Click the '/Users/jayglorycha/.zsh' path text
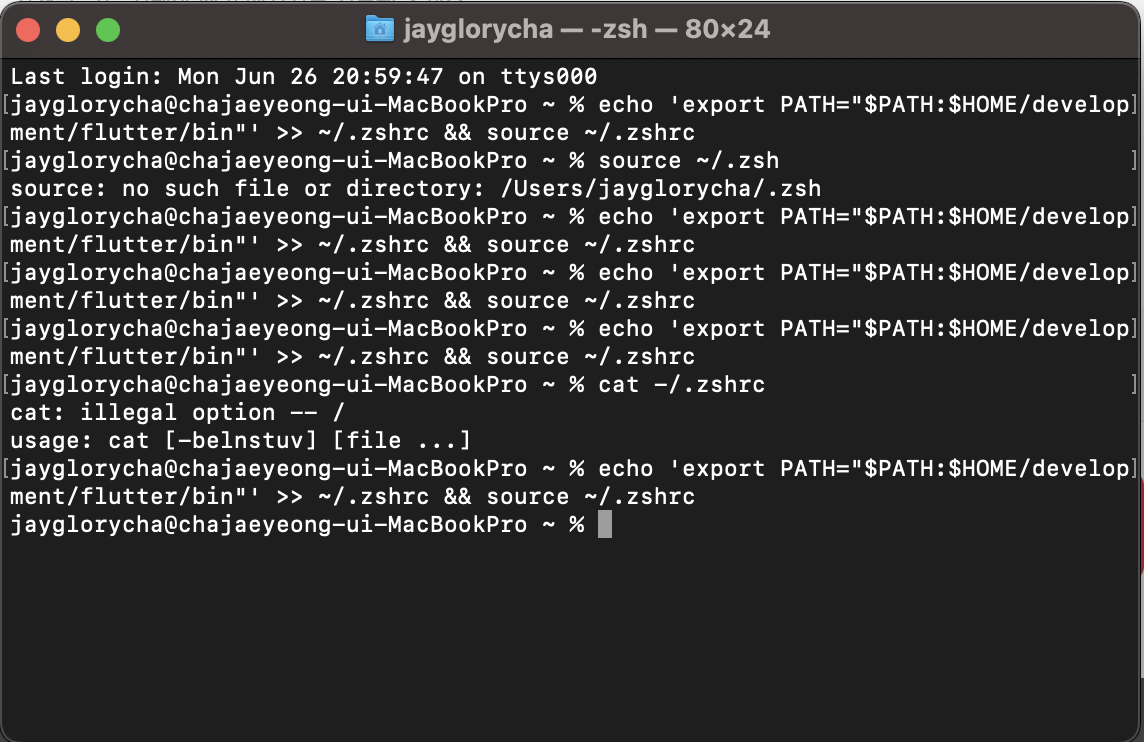The image size is (1144, 742). (x=661, y=188)
